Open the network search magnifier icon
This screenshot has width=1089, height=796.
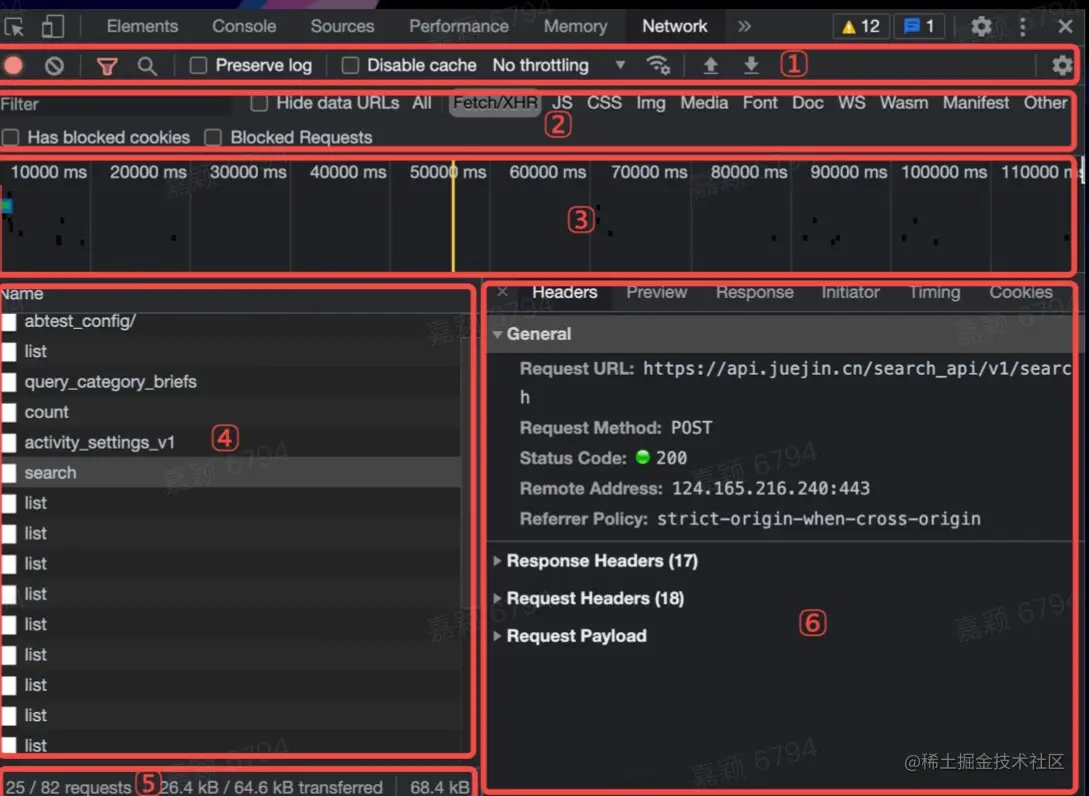(147, 66)
